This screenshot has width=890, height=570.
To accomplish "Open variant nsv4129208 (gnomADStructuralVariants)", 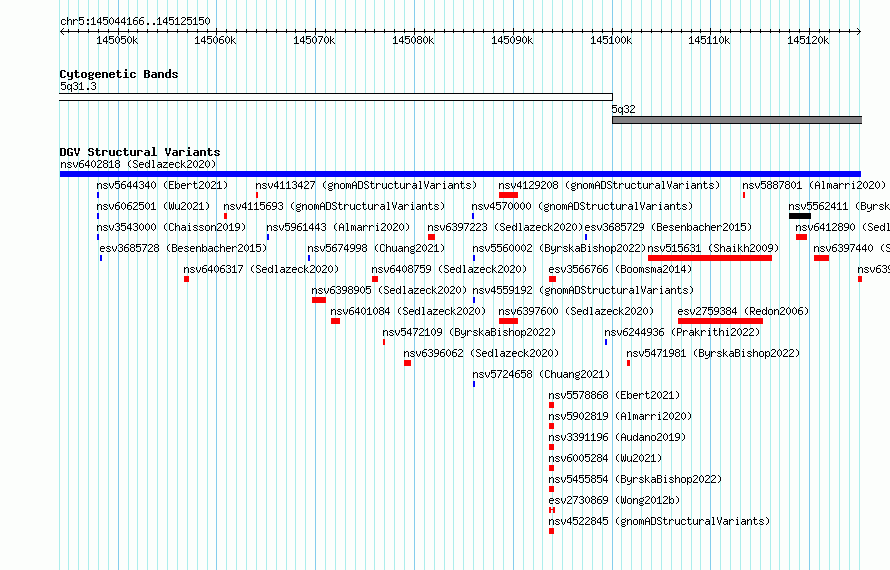I will [609, 185].
